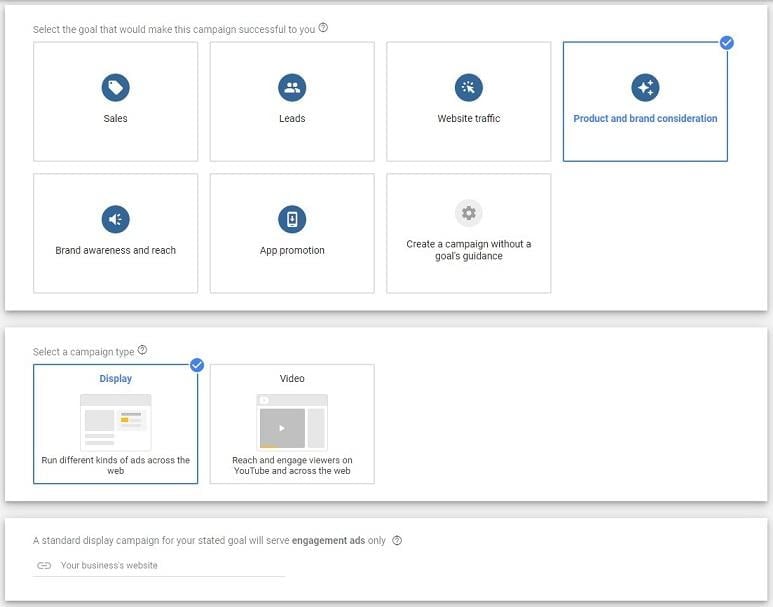
Task: Click the Sales price-tag icon
Action: (115, 87)
